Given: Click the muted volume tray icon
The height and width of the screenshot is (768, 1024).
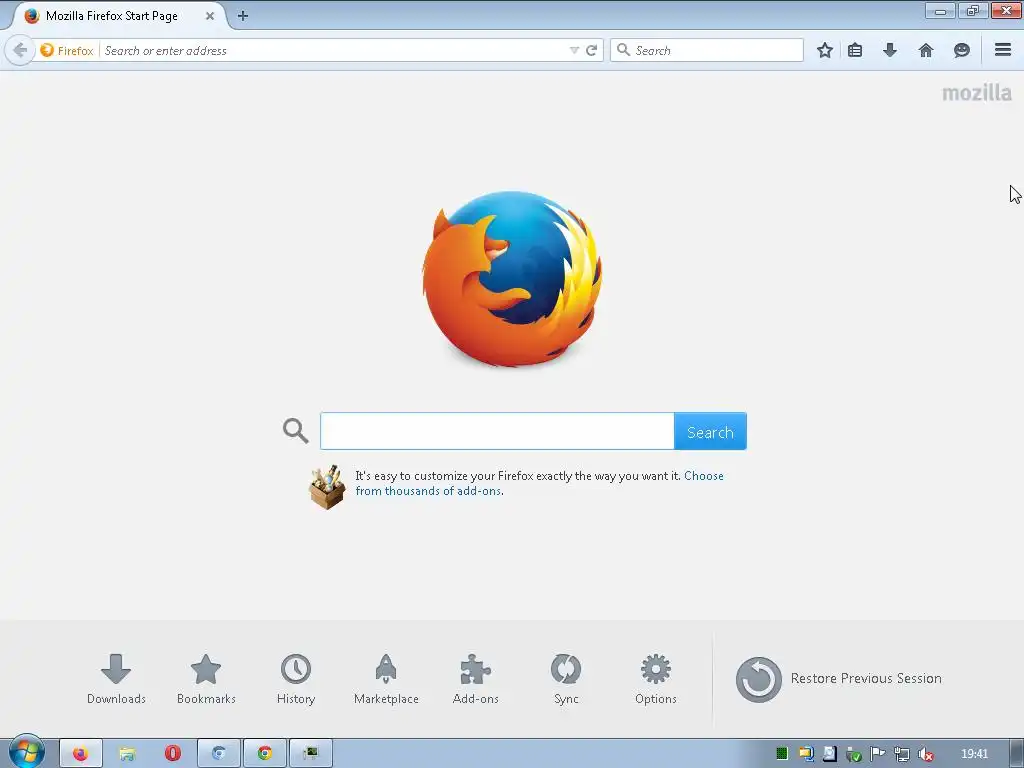Looking at the screenshot, I should [x=925, y=754].
